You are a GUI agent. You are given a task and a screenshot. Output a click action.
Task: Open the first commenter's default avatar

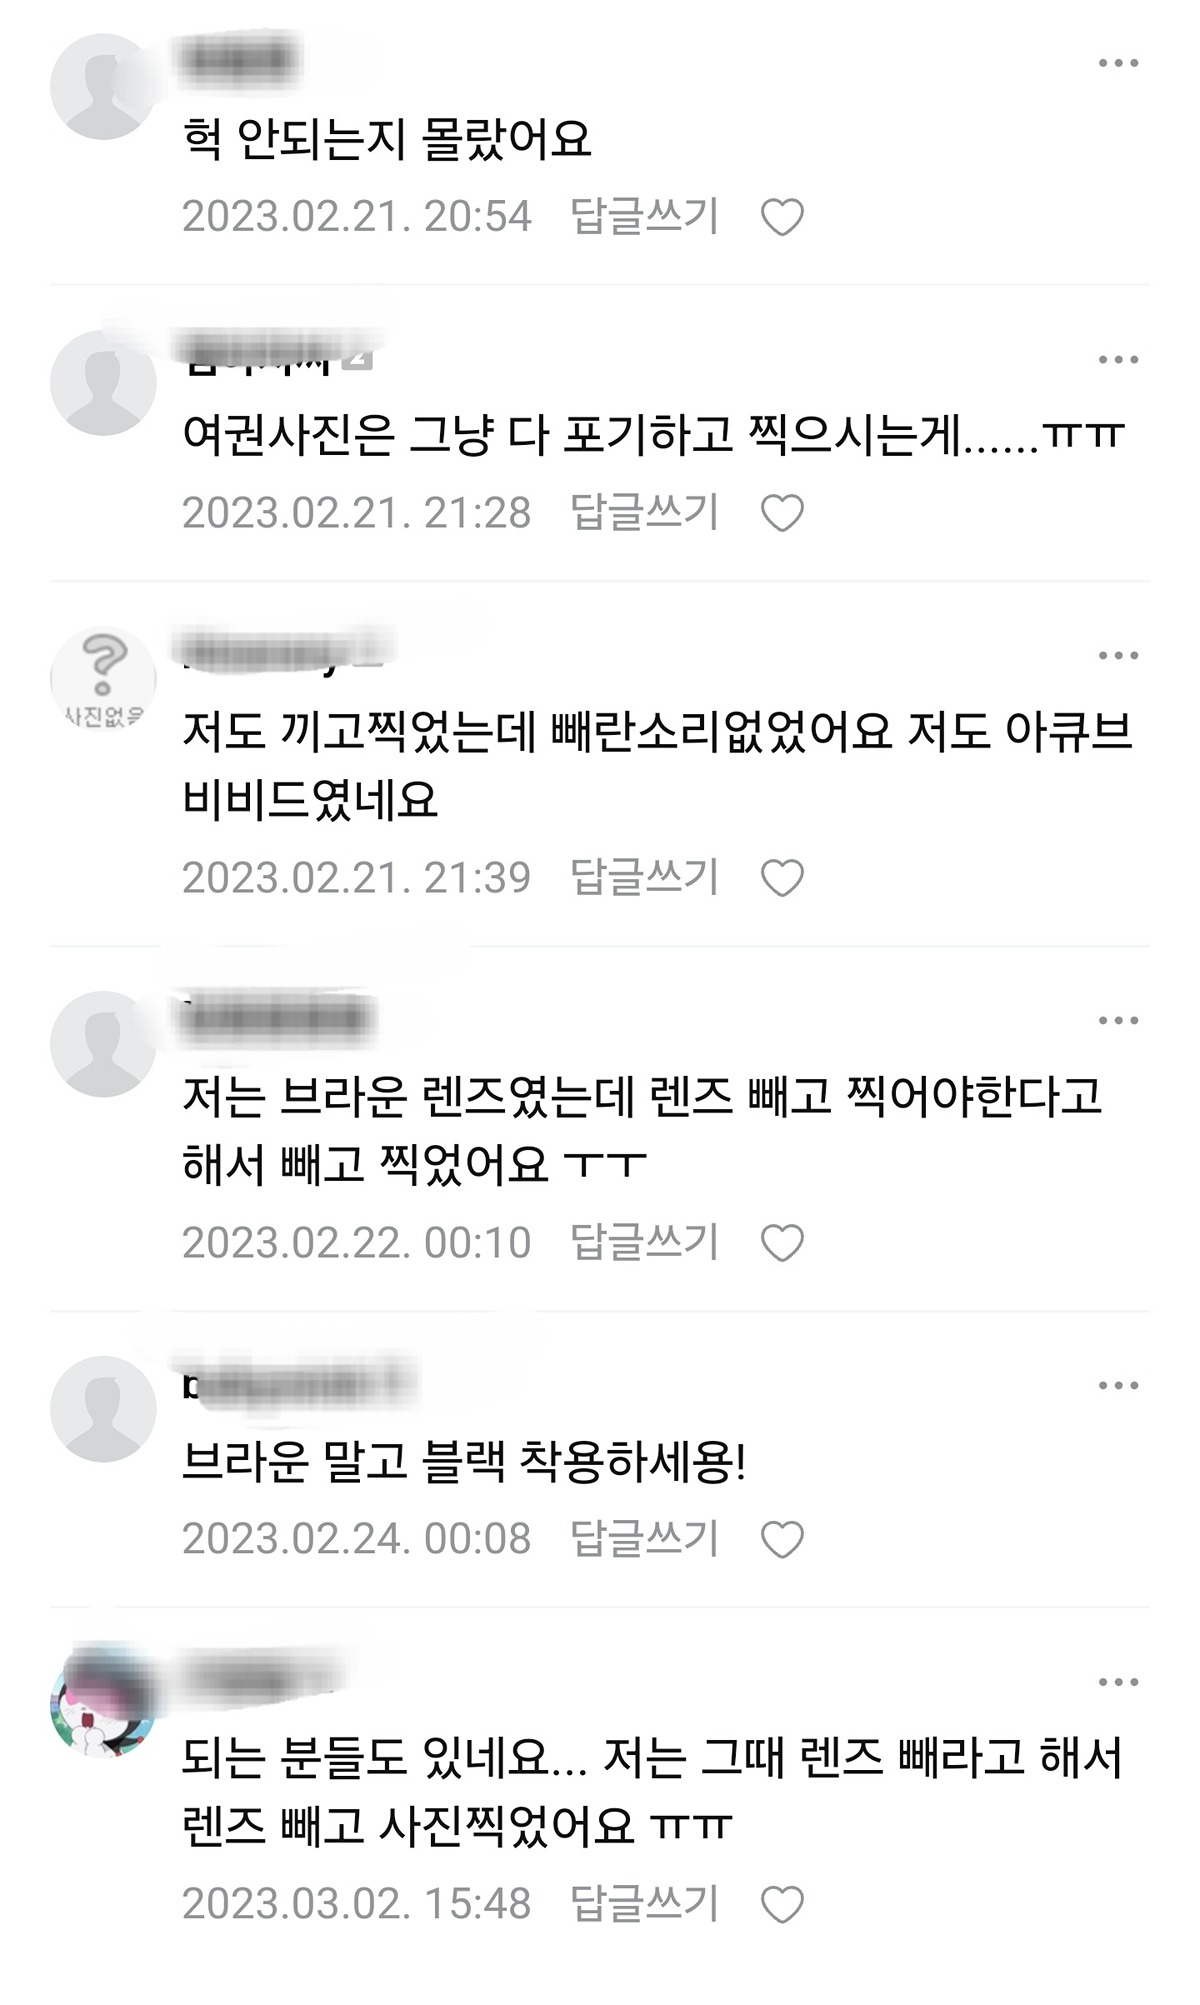103,87
